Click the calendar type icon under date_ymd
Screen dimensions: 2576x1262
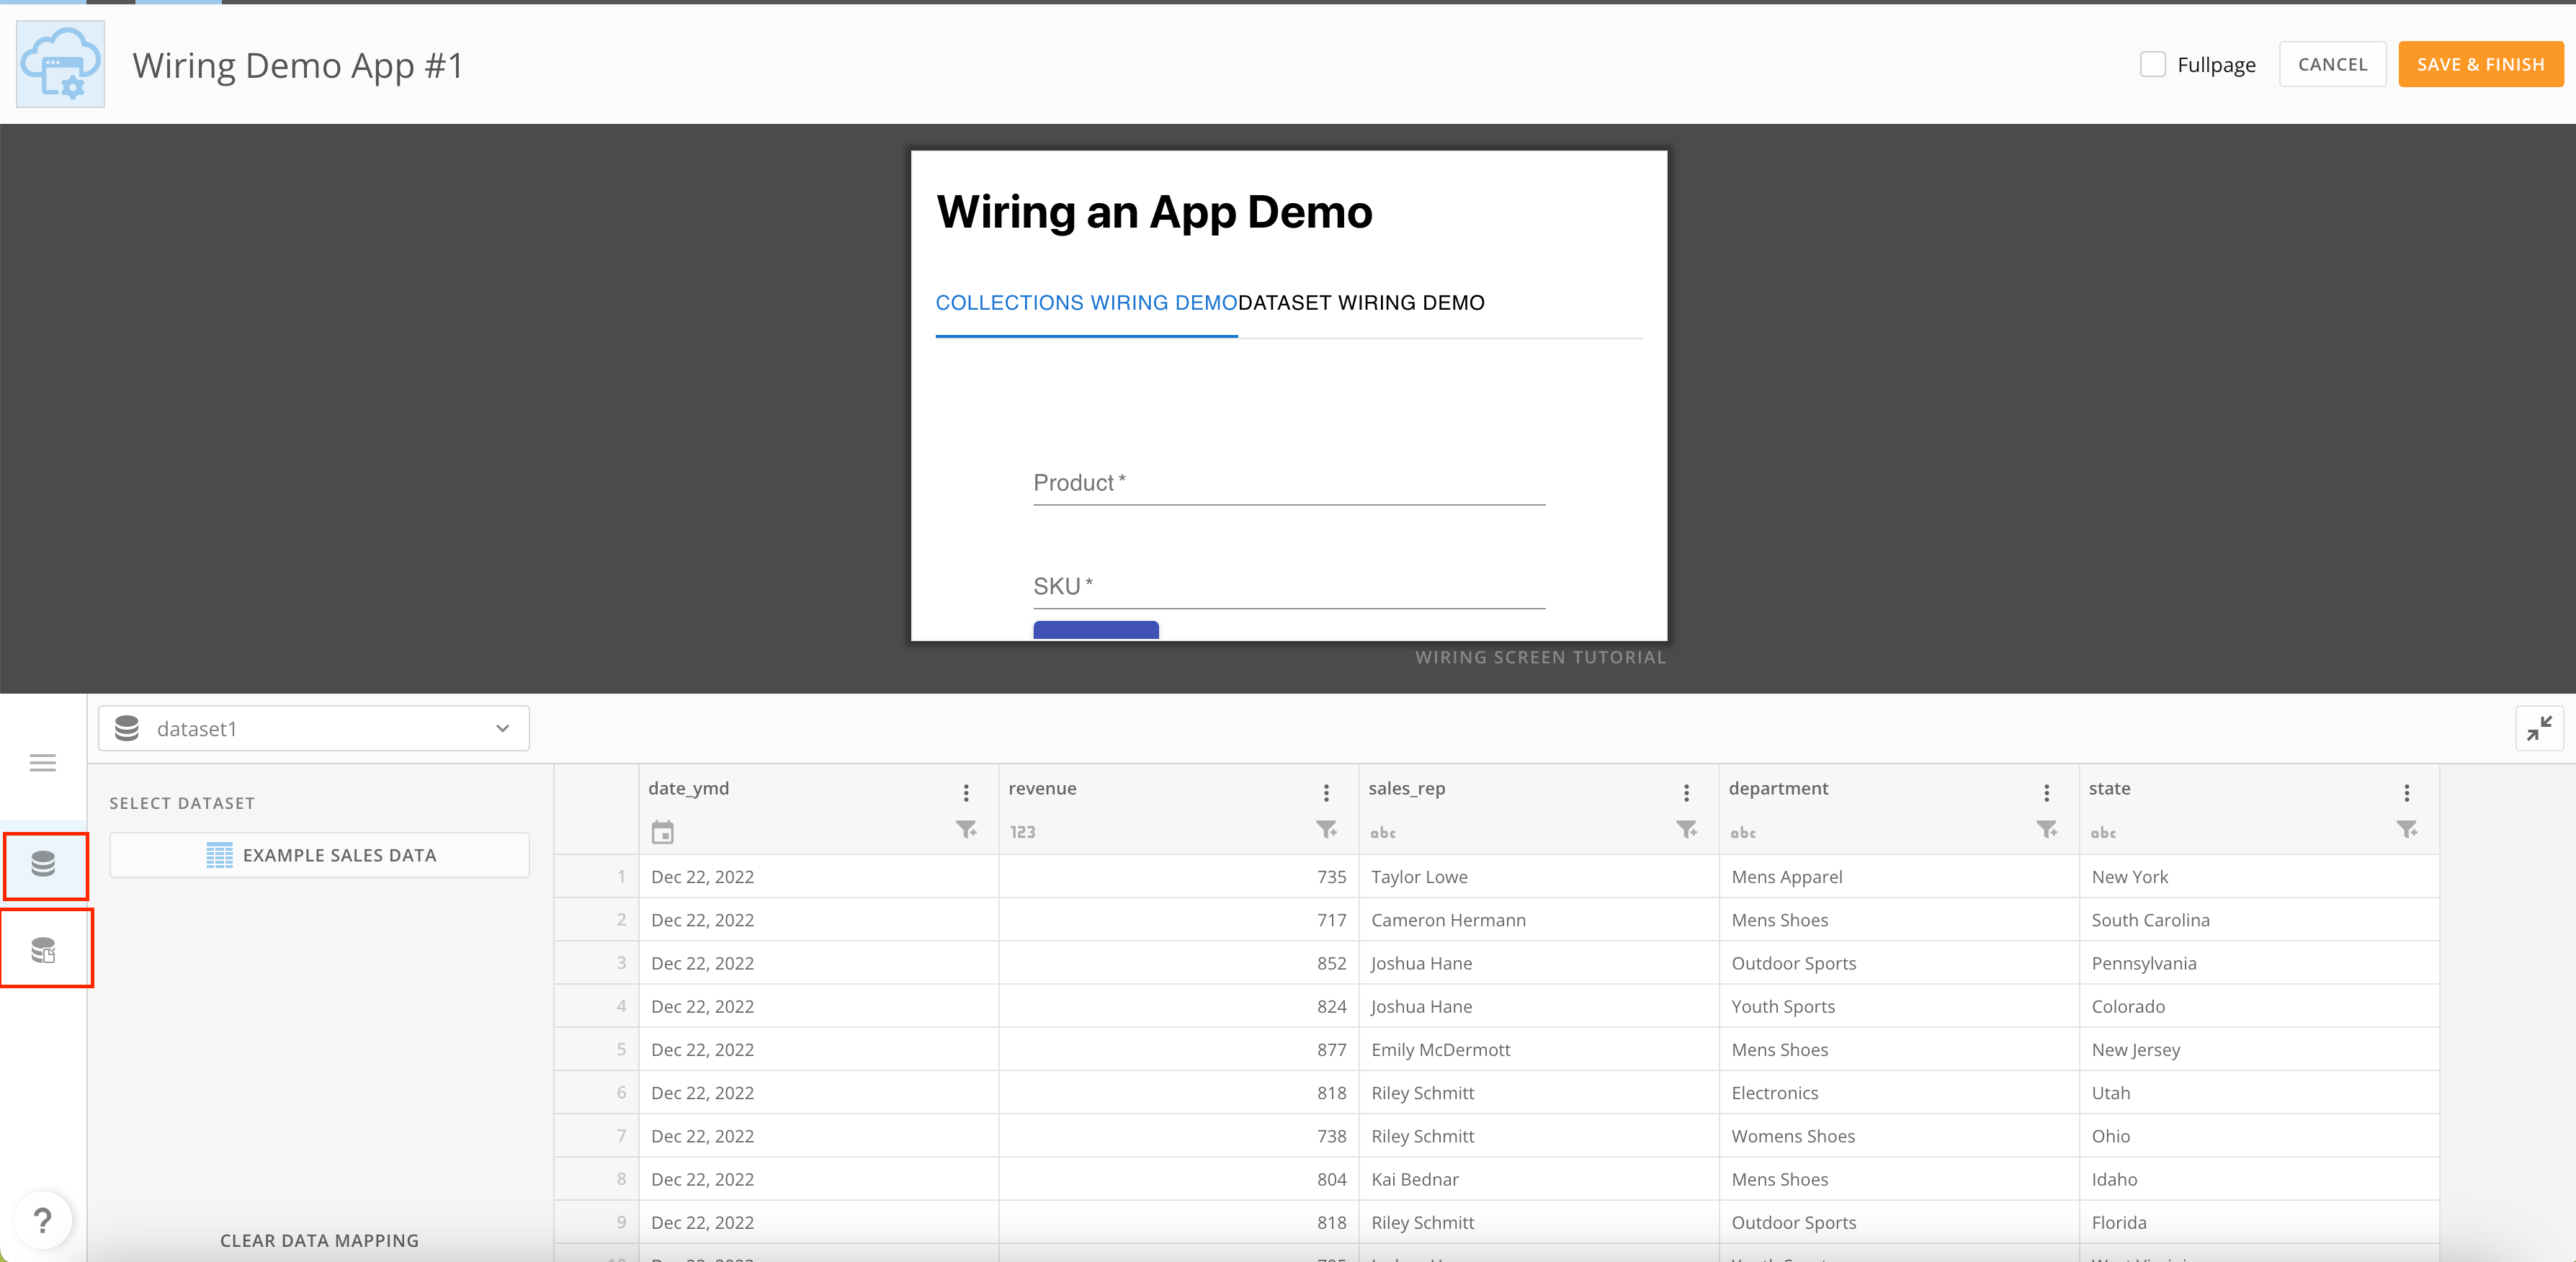662,832
